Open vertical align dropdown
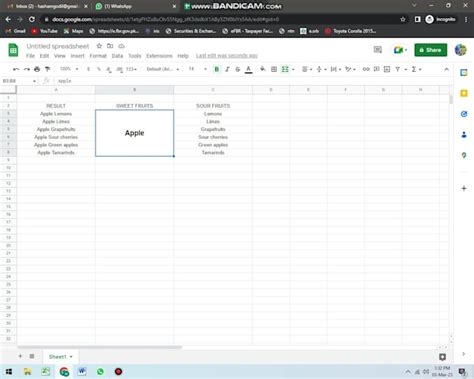Viewport: 474px width, 379px height. (x=321, y=69)
